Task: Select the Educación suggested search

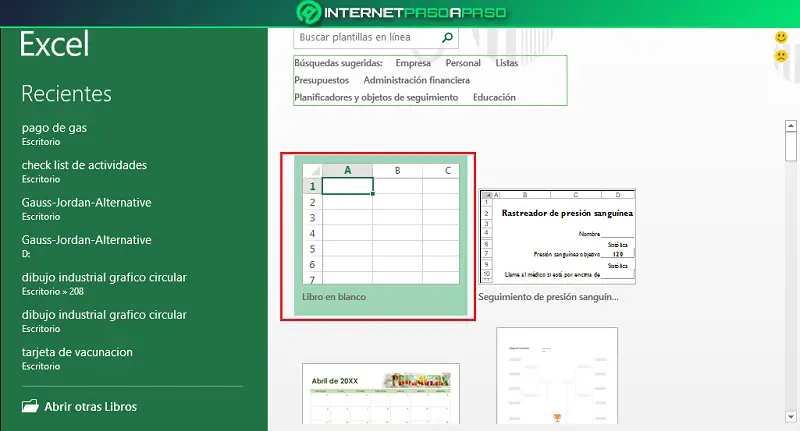Action: pyautogui.click(x=494, y=97)
